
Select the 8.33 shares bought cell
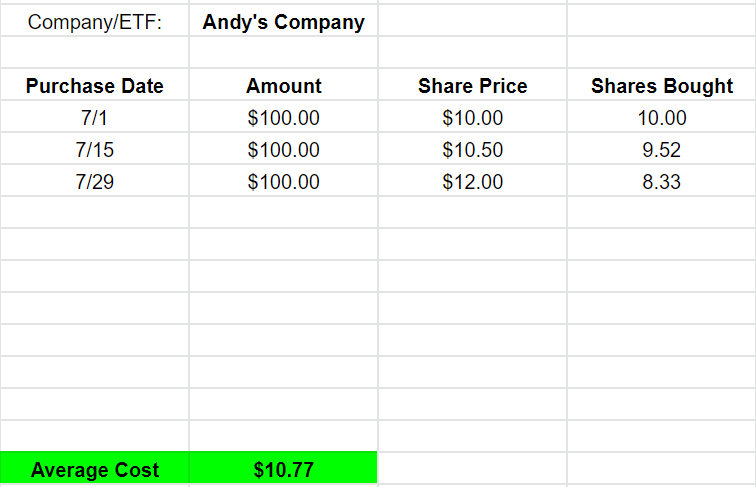[x=662, y=181]
